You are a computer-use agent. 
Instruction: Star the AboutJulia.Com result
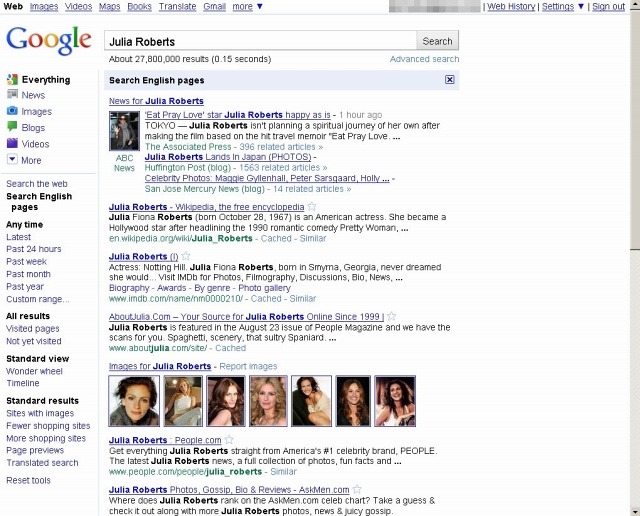click(x=391, y=316)
